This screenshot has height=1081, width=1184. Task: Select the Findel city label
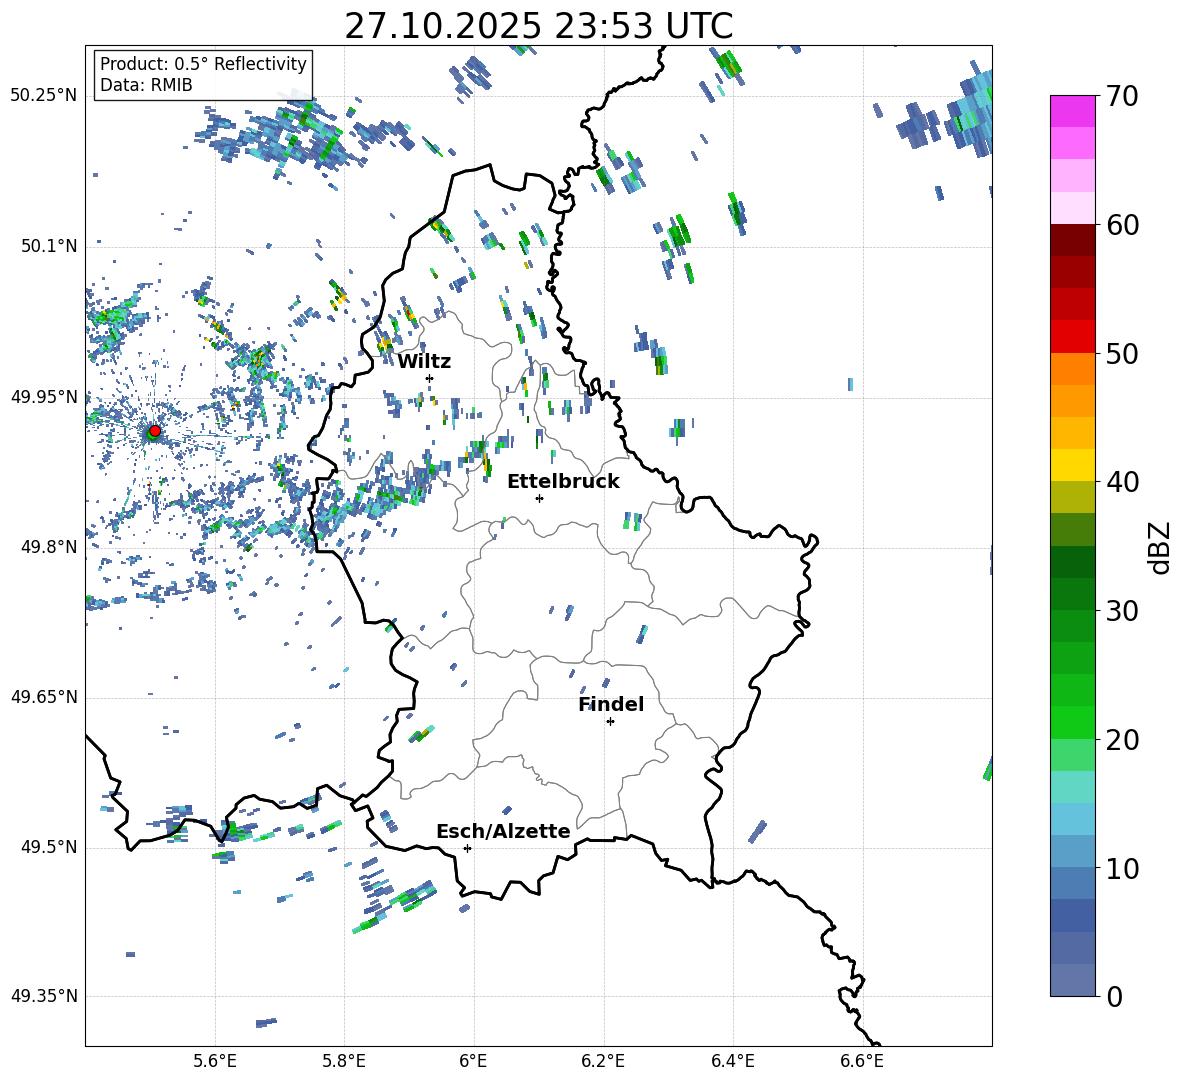(x=611, y=704)
